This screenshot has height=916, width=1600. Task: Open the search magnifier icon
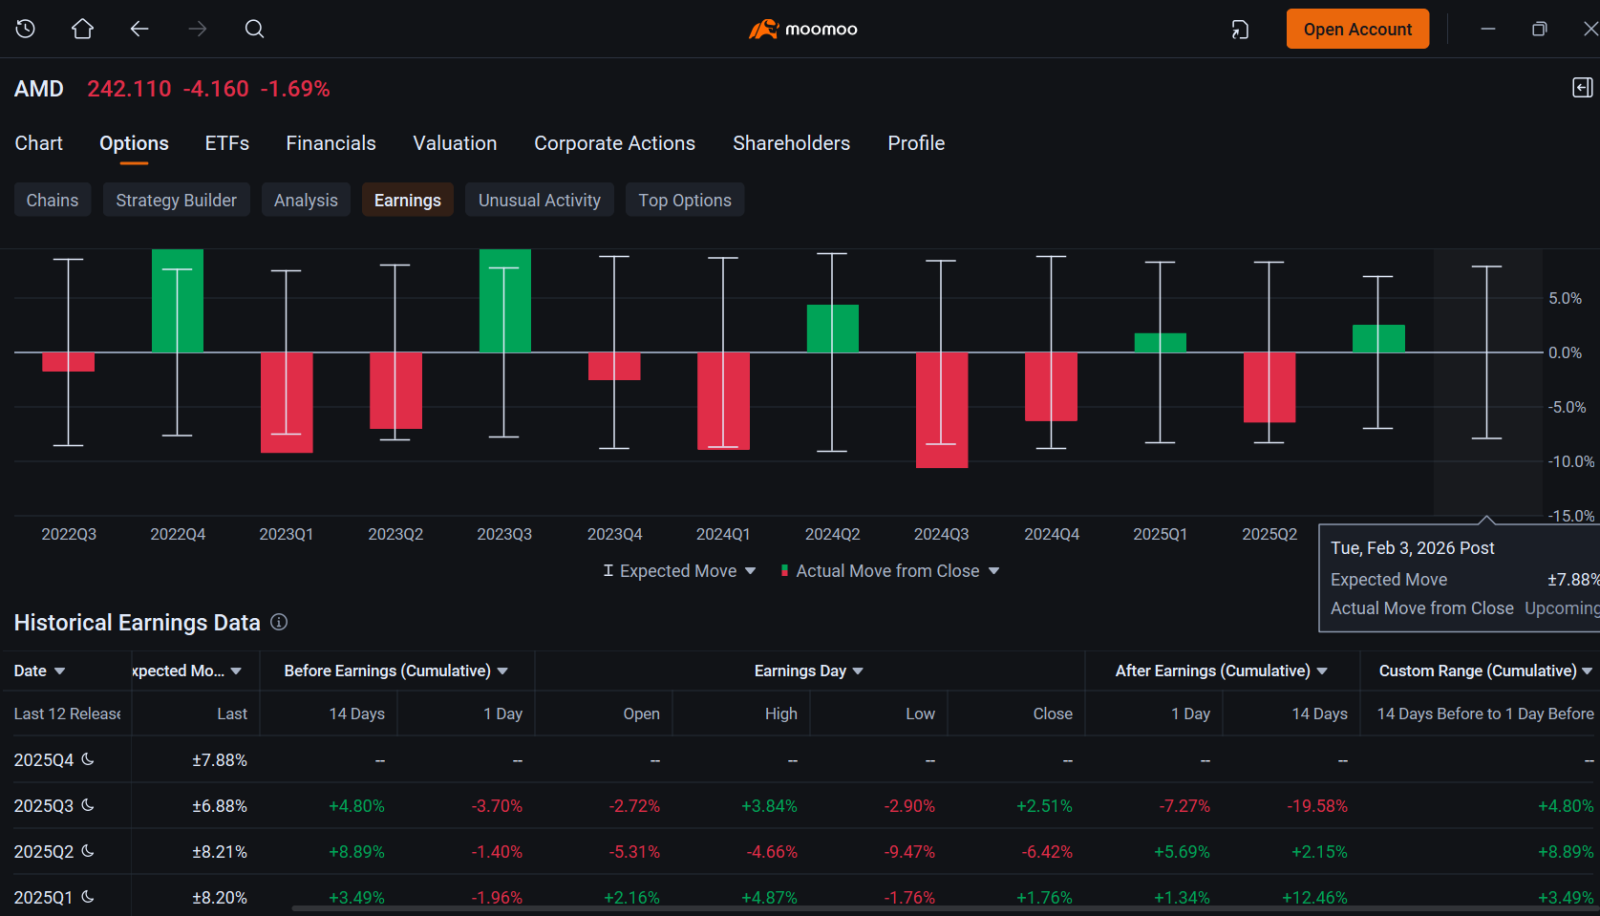pyautogui.click(x=255, y=29)
